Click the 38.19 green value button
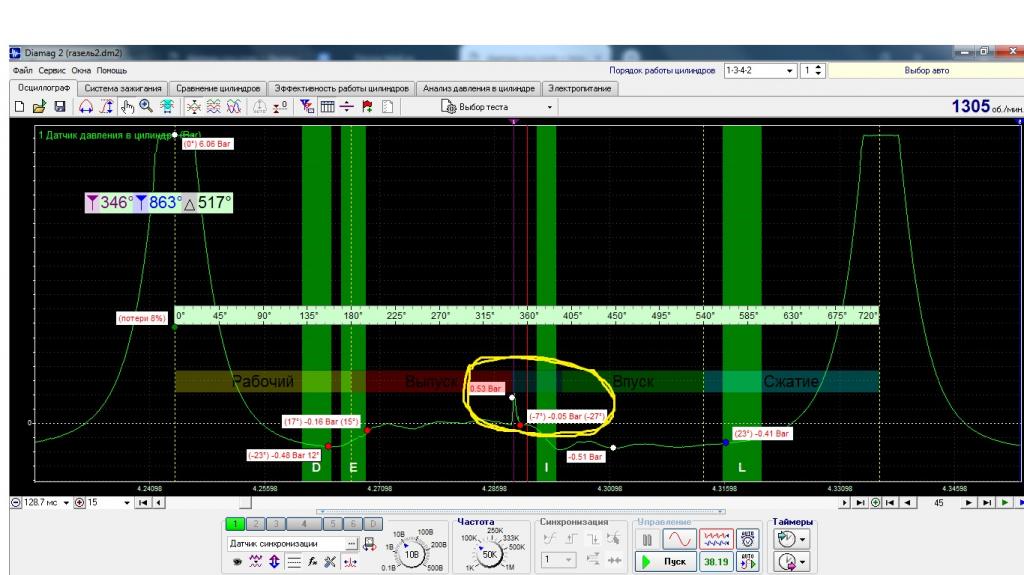This screenshot has height=575, width=1024. [x=716, y=561]
